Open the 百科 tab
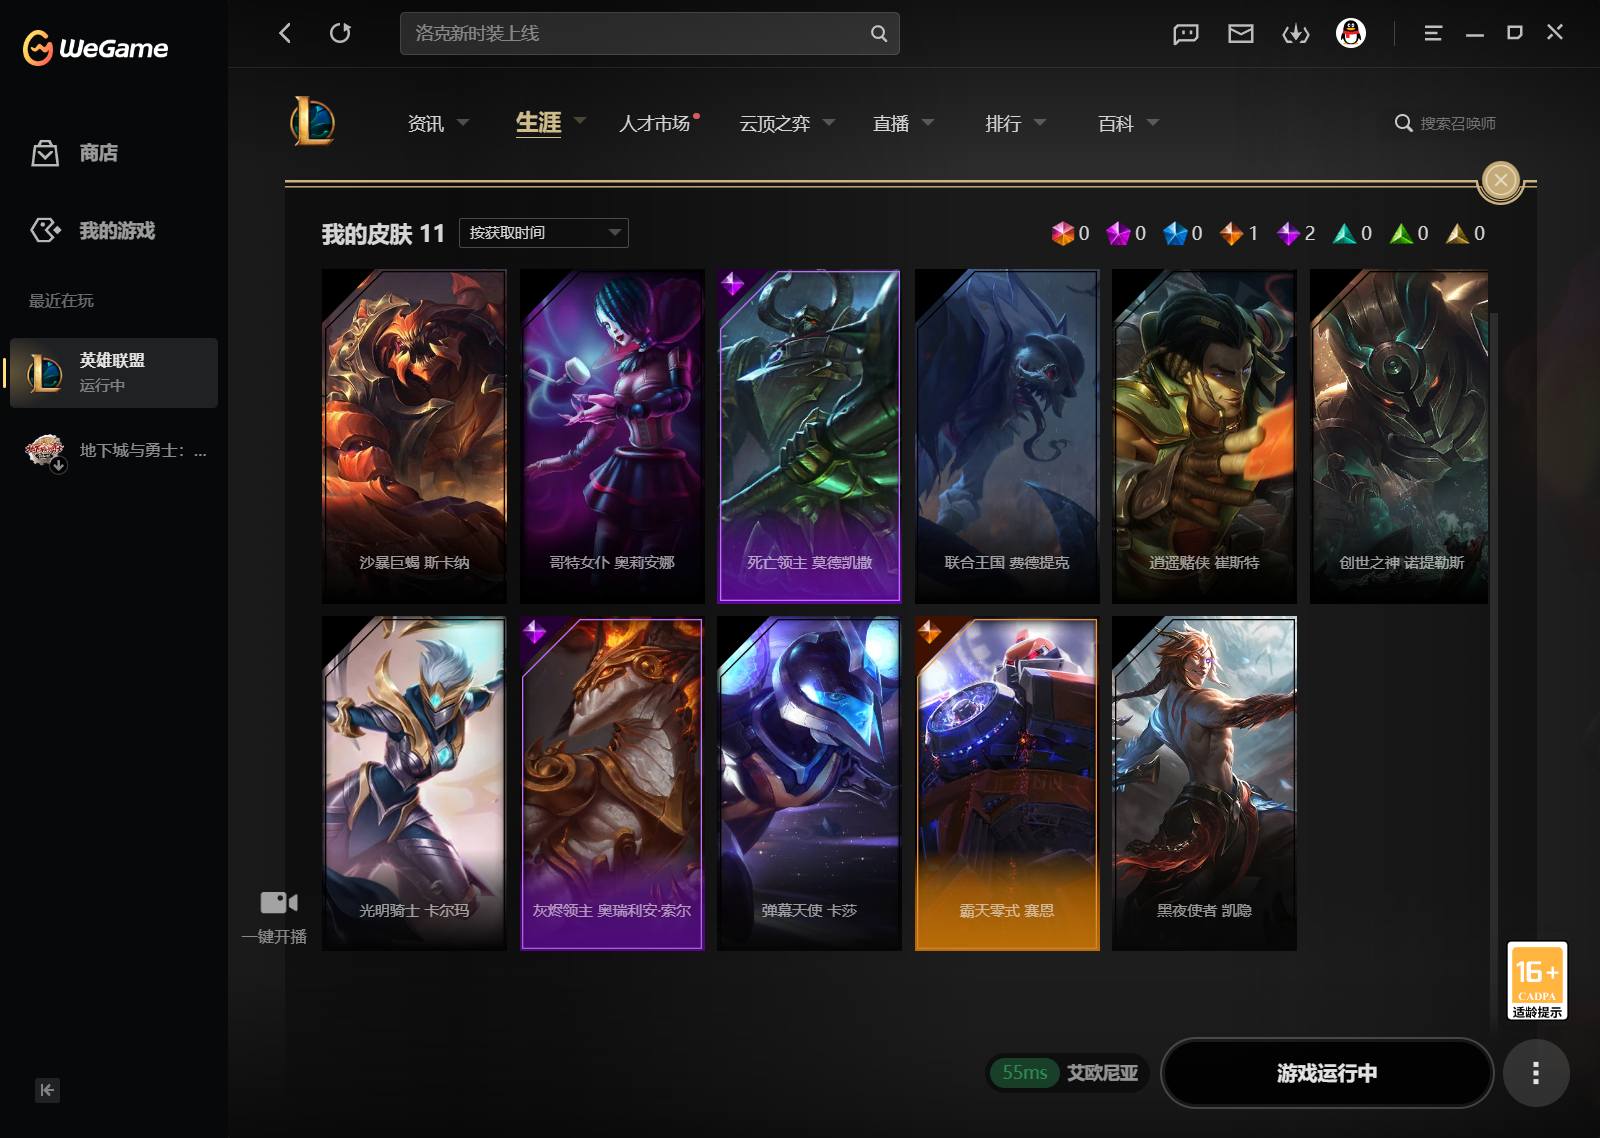Viewport: 1600px width, 1138px height. point(1116,123)
